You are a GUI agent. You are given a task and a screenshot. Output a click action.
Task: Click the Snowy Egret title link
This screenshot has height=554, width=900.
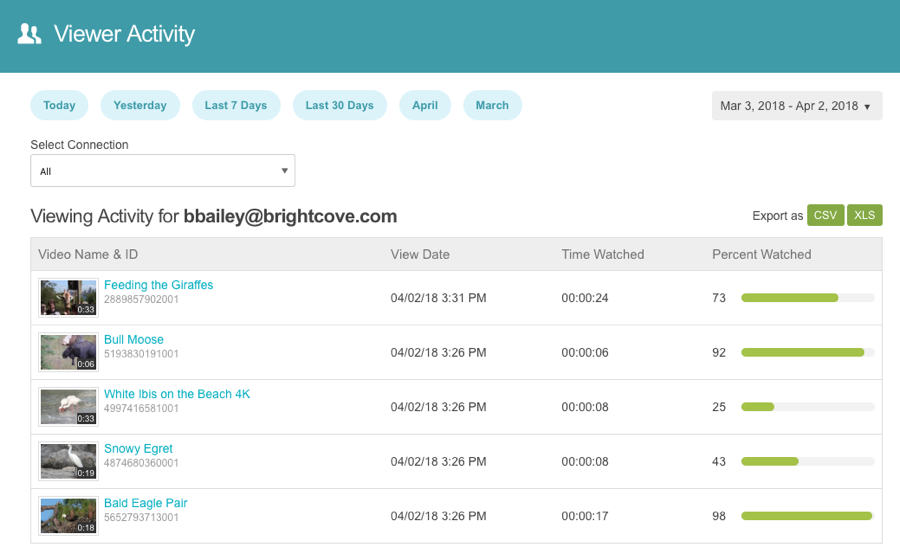coord(138,449)
